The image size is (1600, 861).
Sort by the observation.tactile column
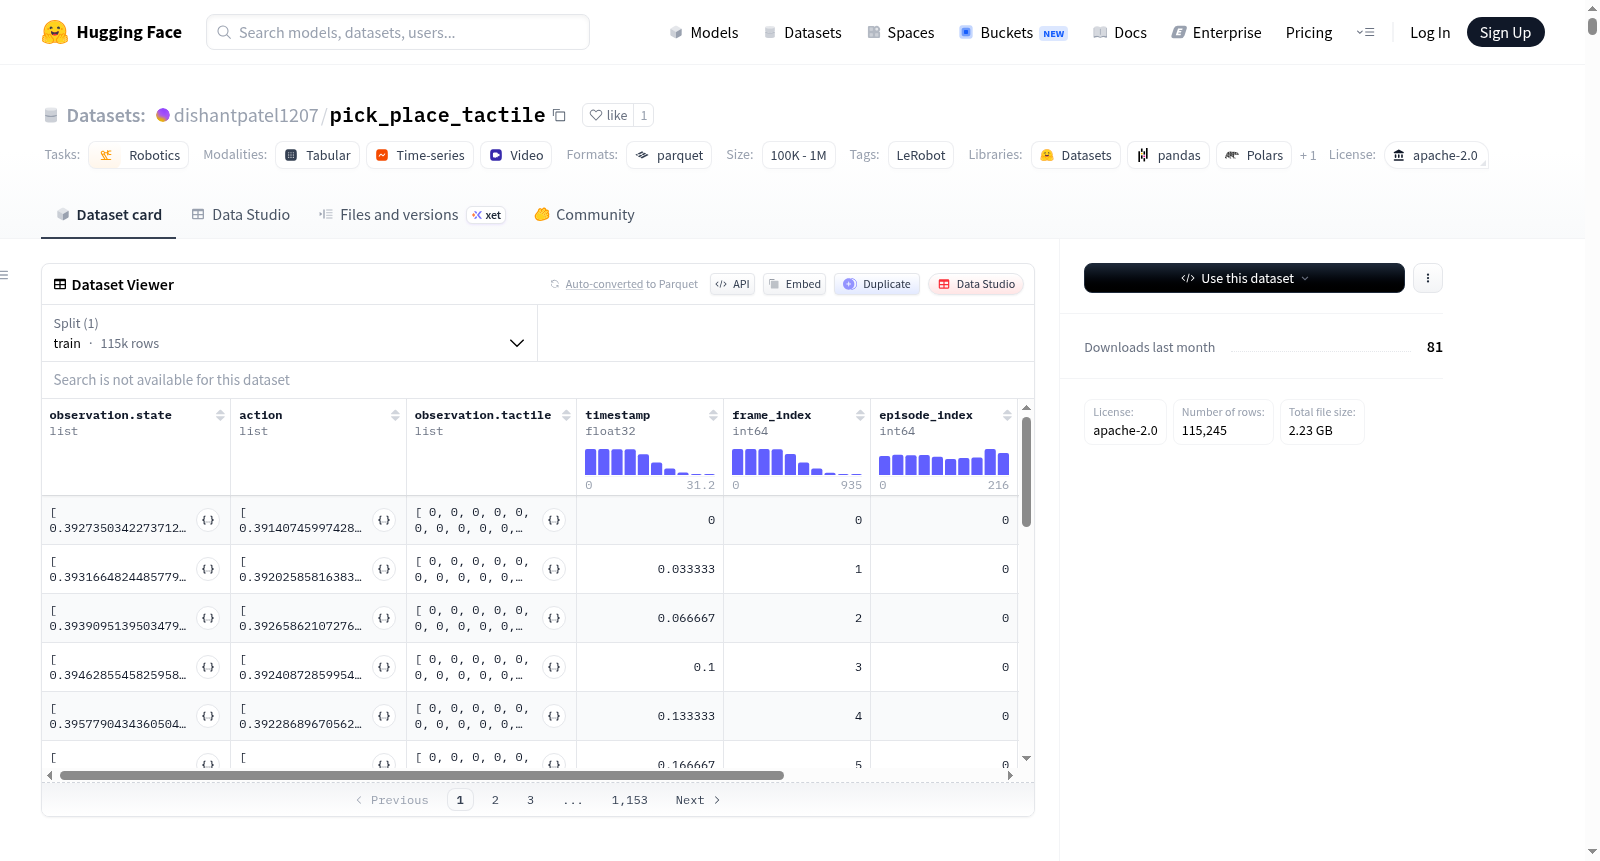pos(566,415)
